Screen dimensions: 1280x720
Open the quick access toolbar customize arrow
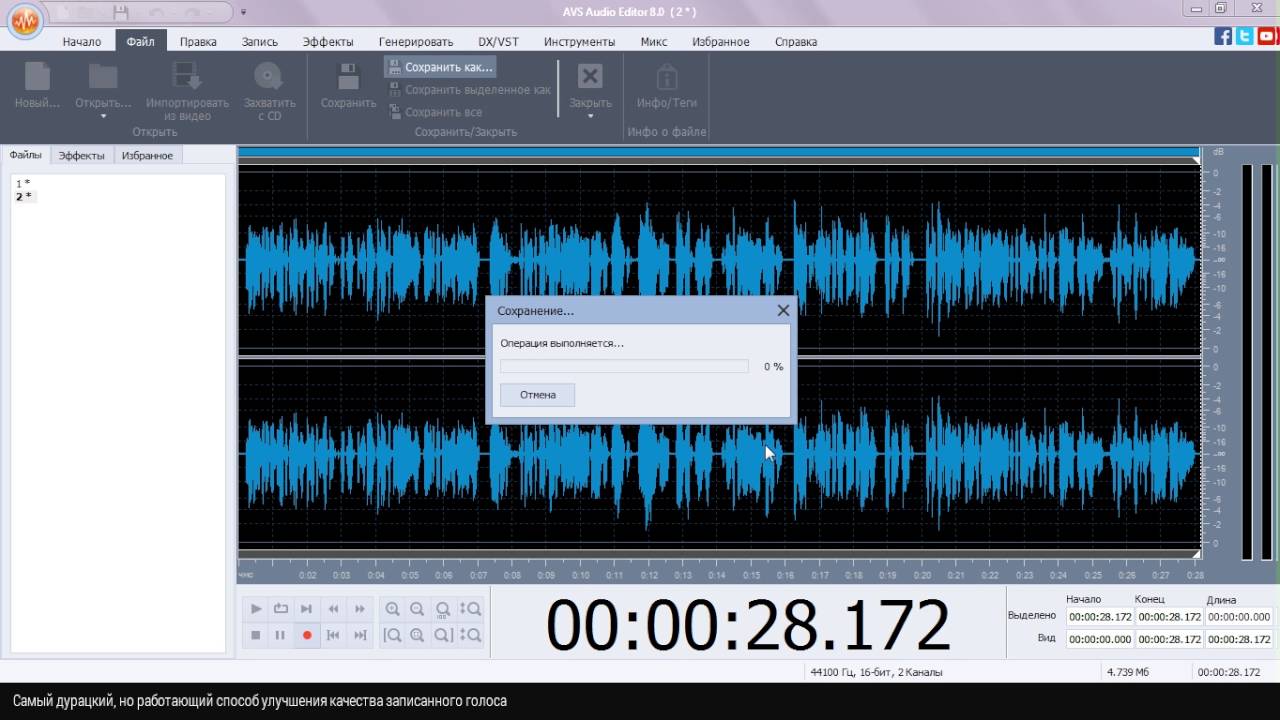coord(243,13)
